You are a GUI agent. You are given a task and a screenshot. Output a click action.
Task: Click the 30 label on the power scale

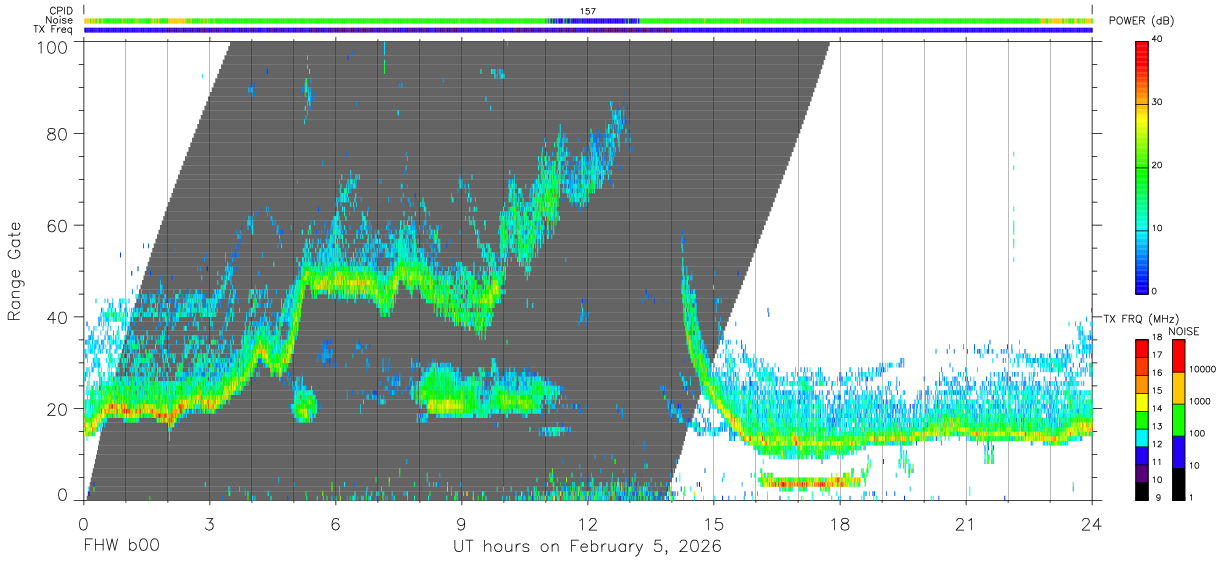(x=1157, y=102)
